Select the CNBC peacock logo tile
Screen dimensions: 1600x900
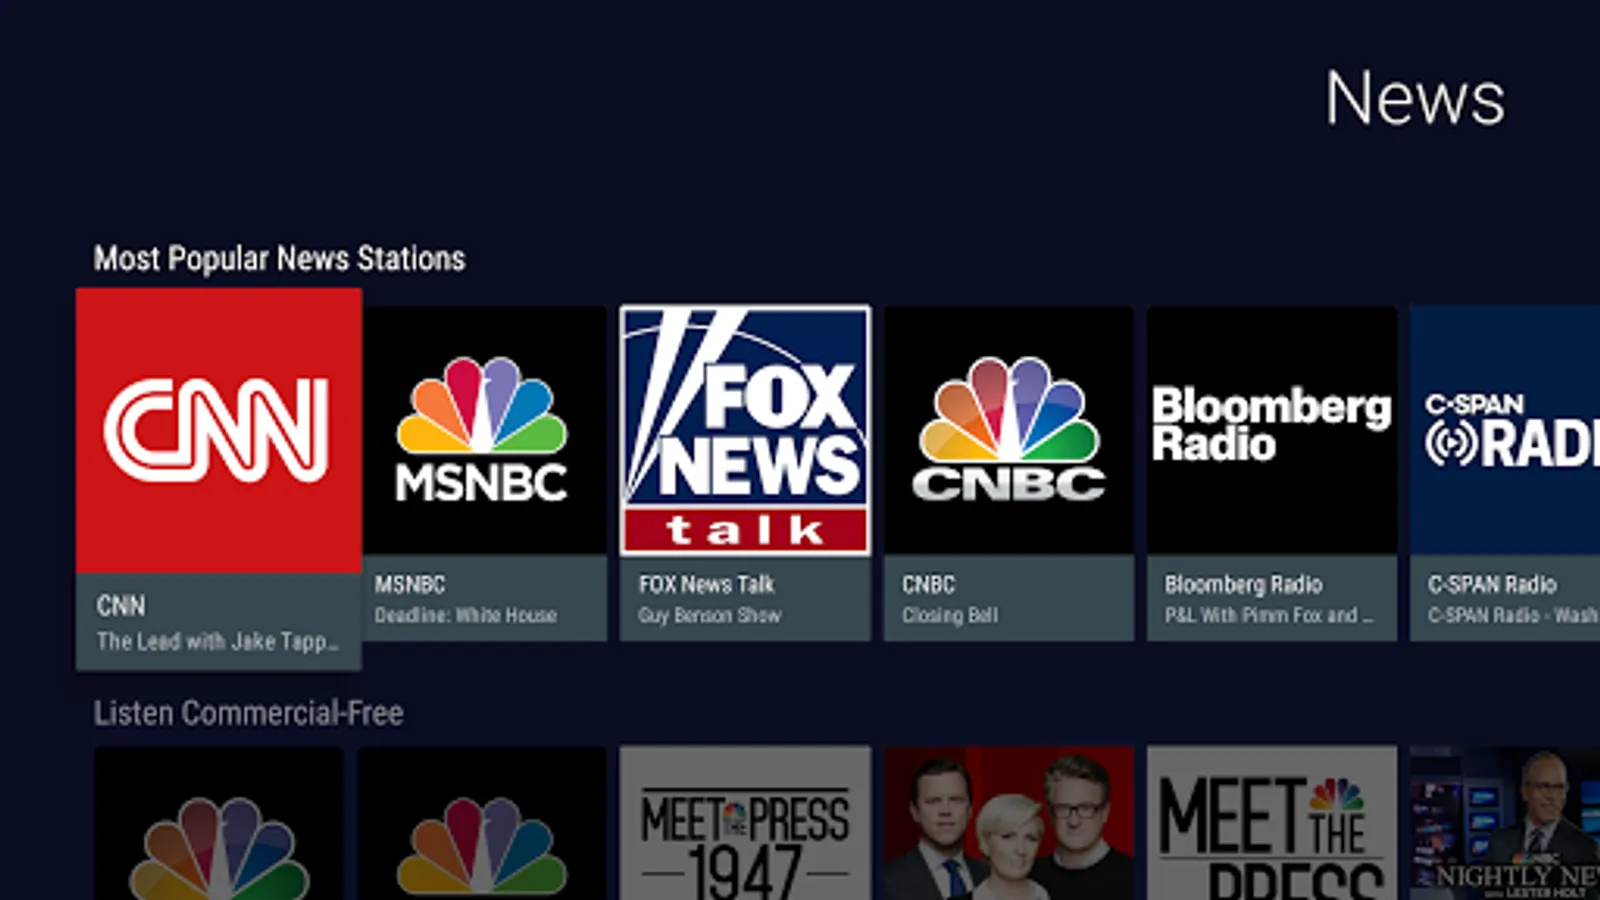(x=1009, y=430)
